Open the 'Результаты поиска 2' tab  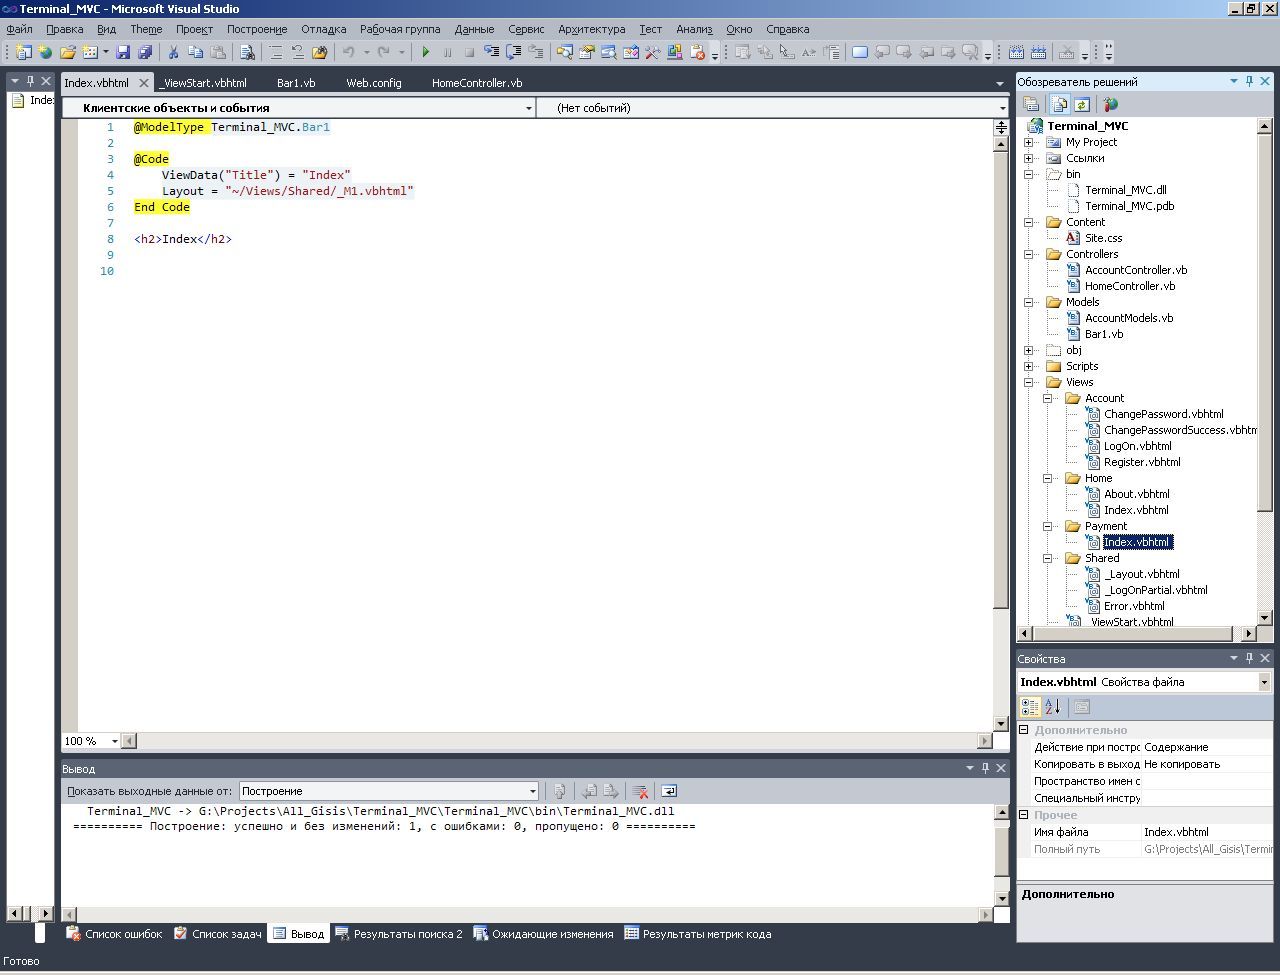[x=399, y=934]
